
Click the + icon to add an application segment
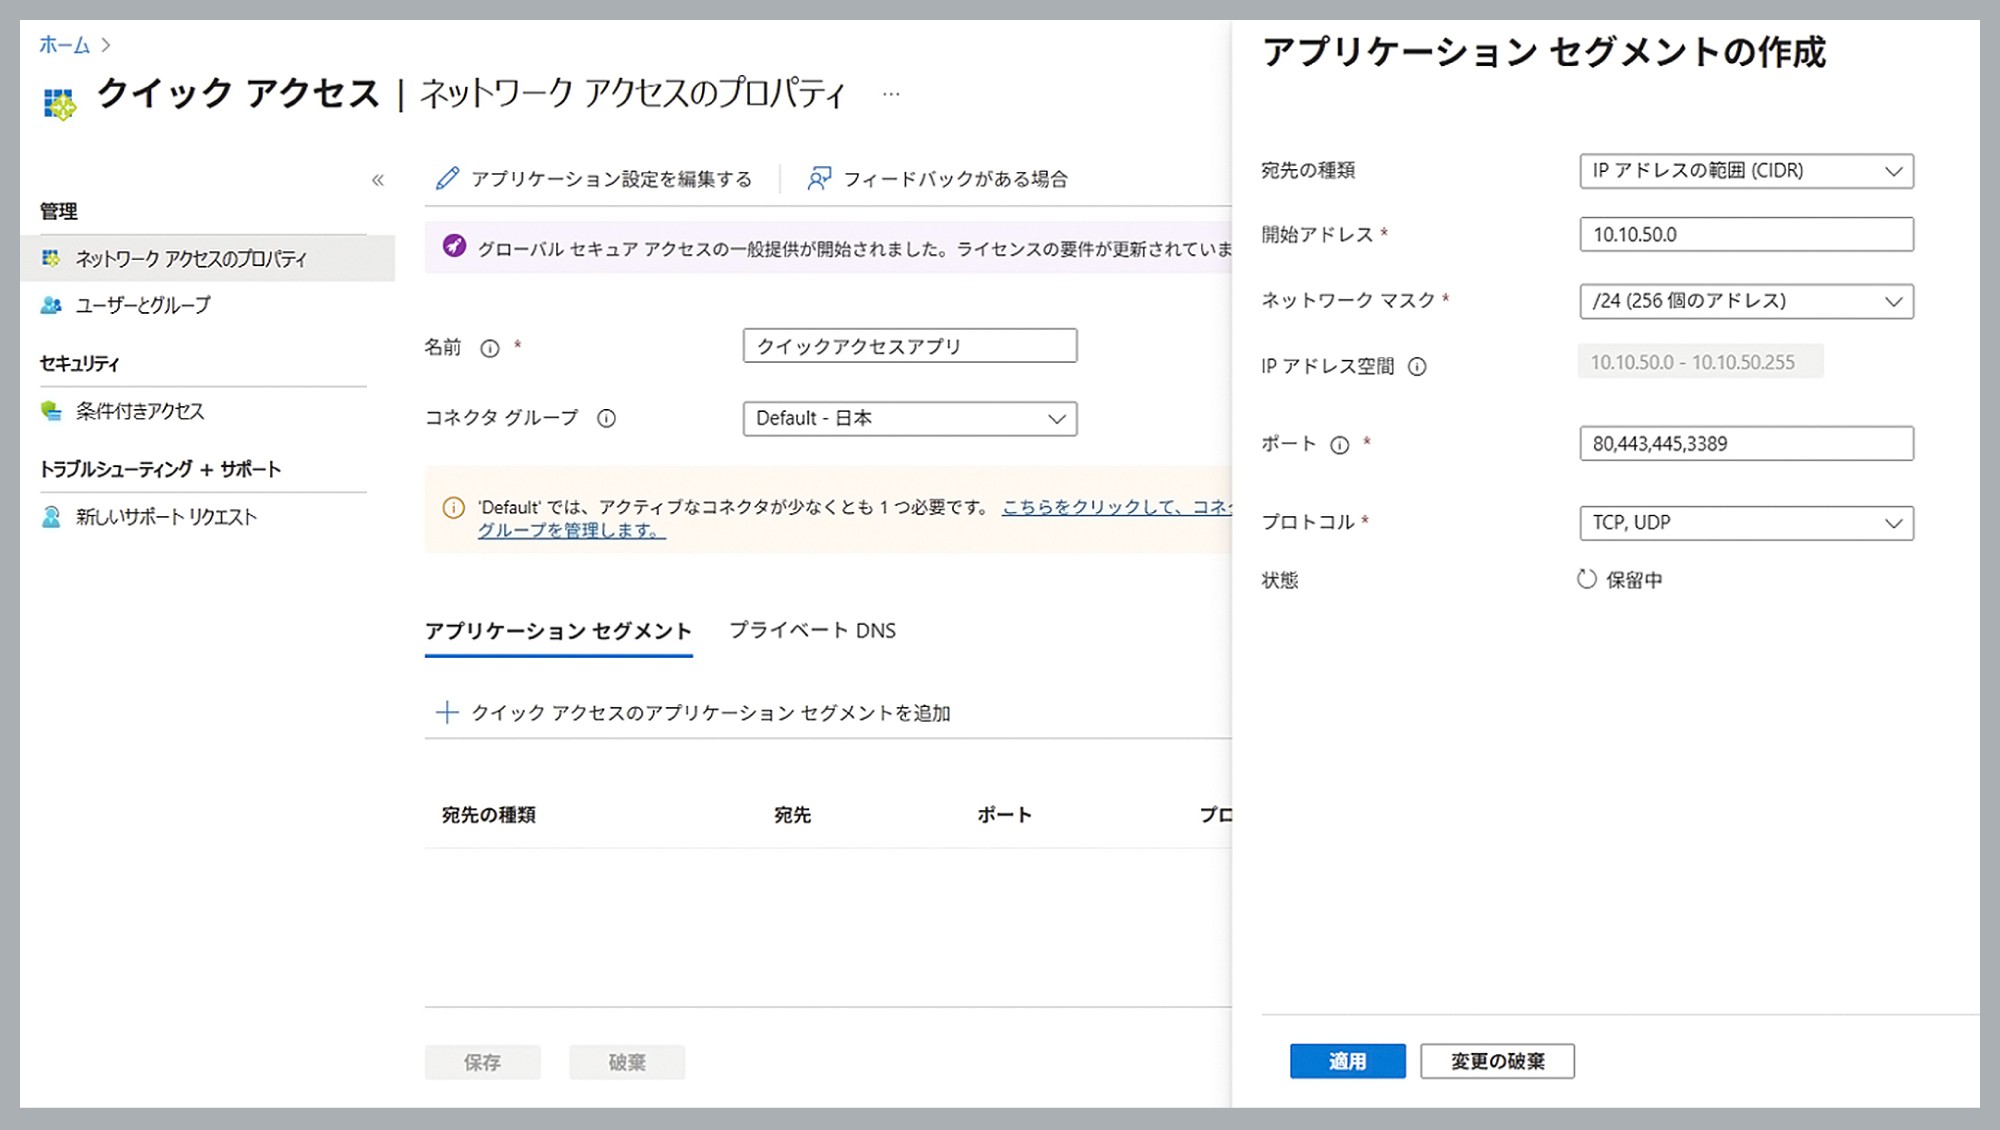pyautogui.click(x=447, y=713)
